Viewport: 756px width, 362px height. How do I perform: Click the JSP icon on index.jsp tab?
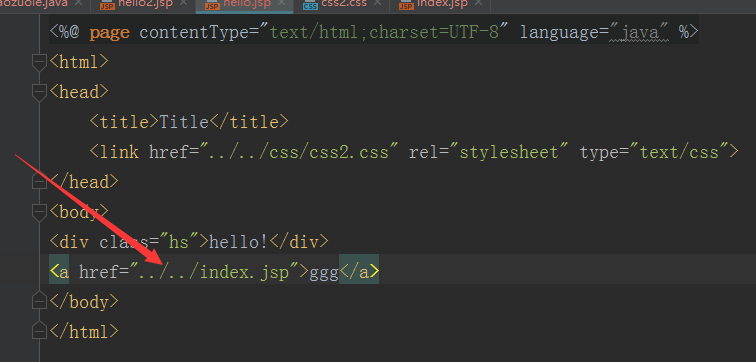(x=406, y=5)
